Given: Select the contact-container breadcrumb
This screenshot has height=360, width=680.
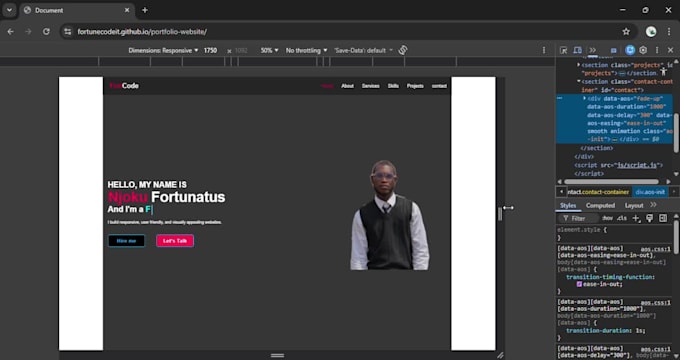Looking at the screenshot, I should tap(598, 192).
